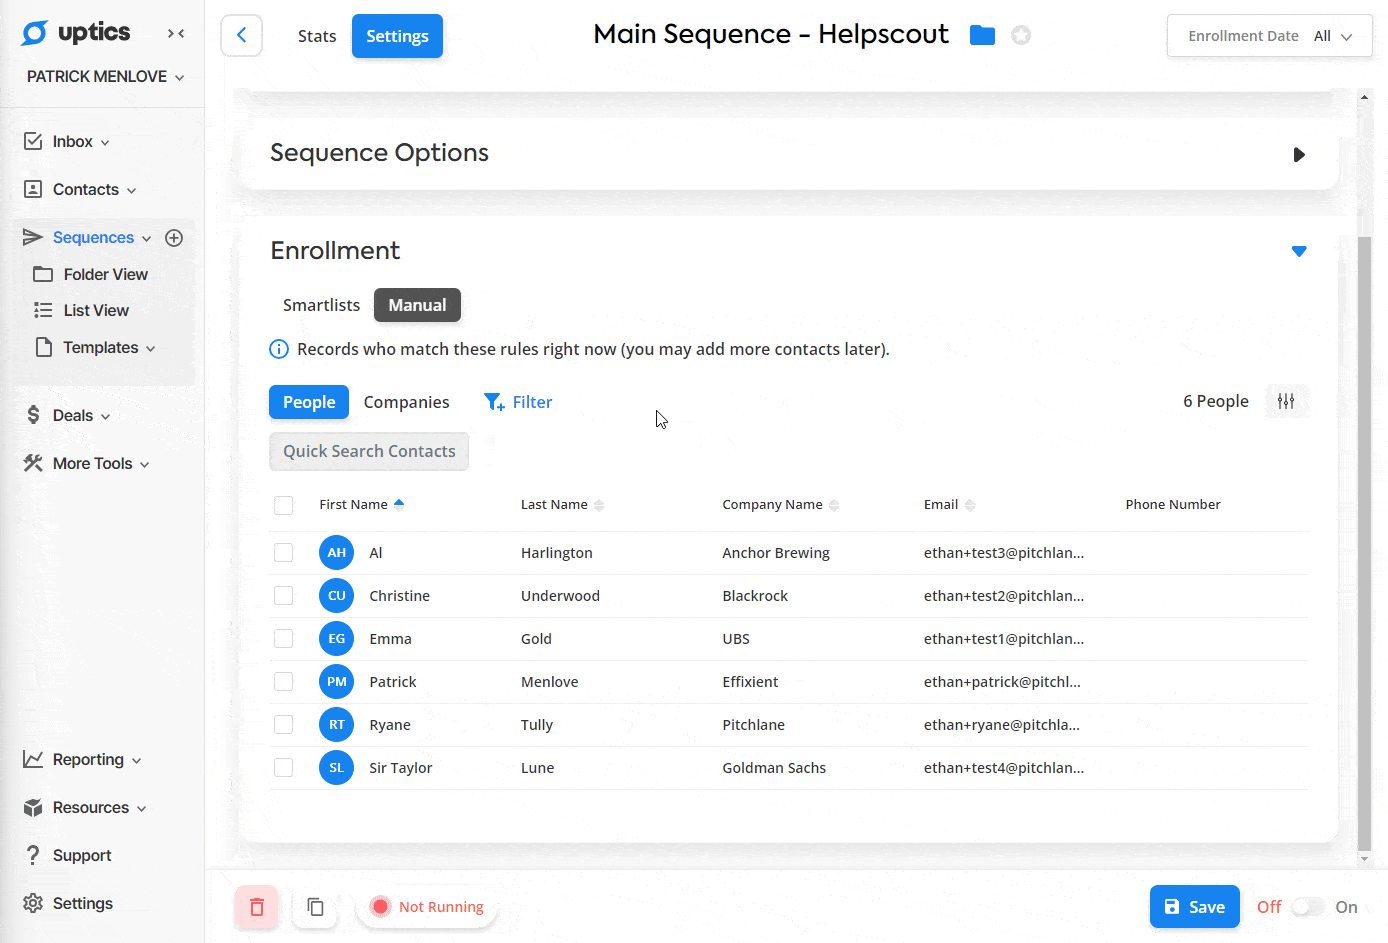Click the PM avatar for Patrick Menlove
This screenshot has height=943, width=1388.
(x=336, y=682)
